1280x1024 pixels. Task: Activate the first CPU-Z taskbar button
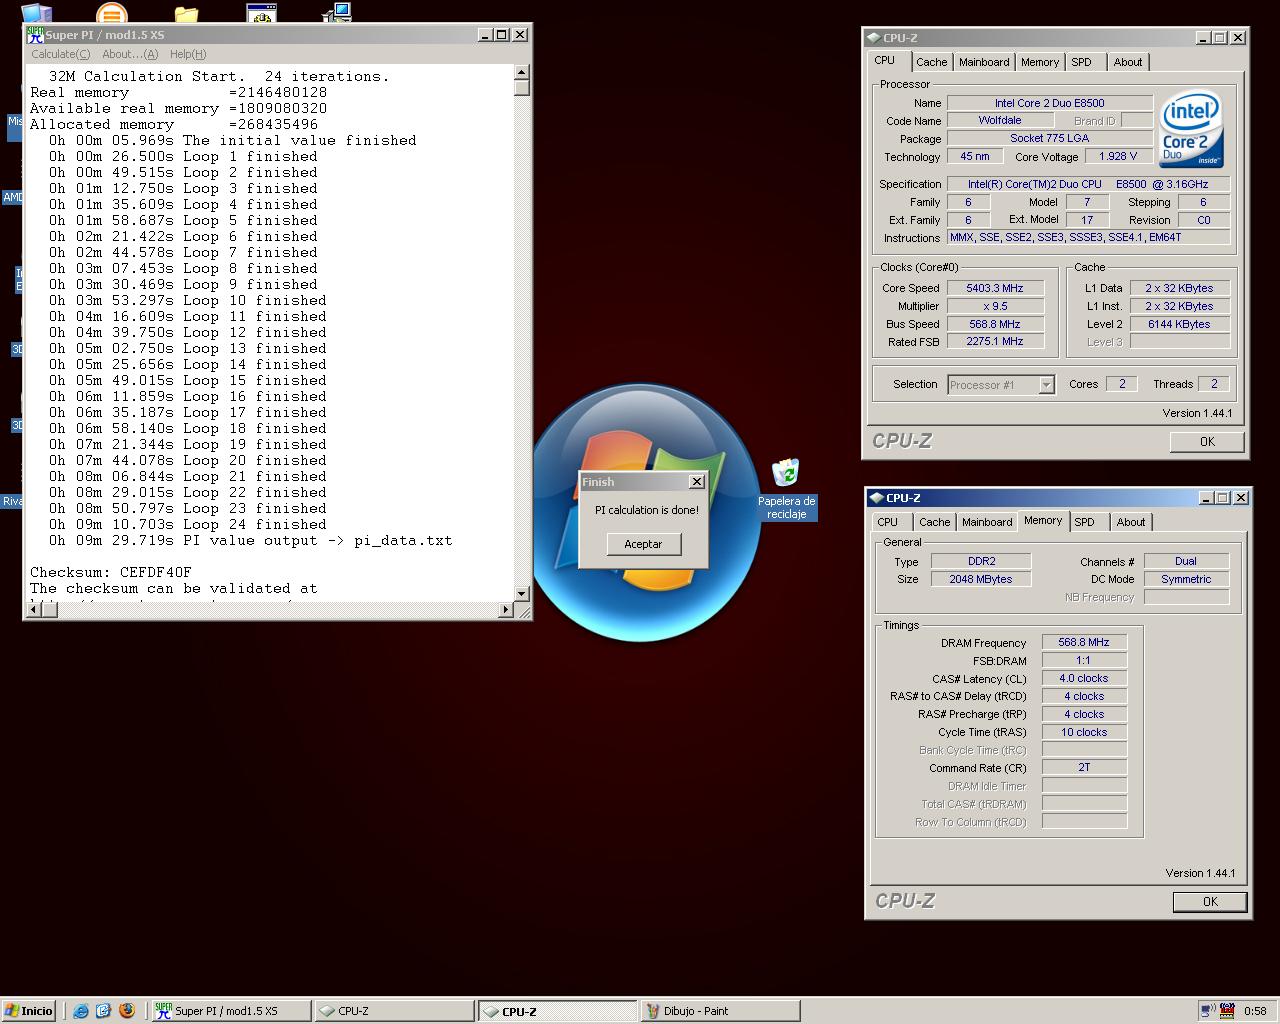(x=394, y=1011)
